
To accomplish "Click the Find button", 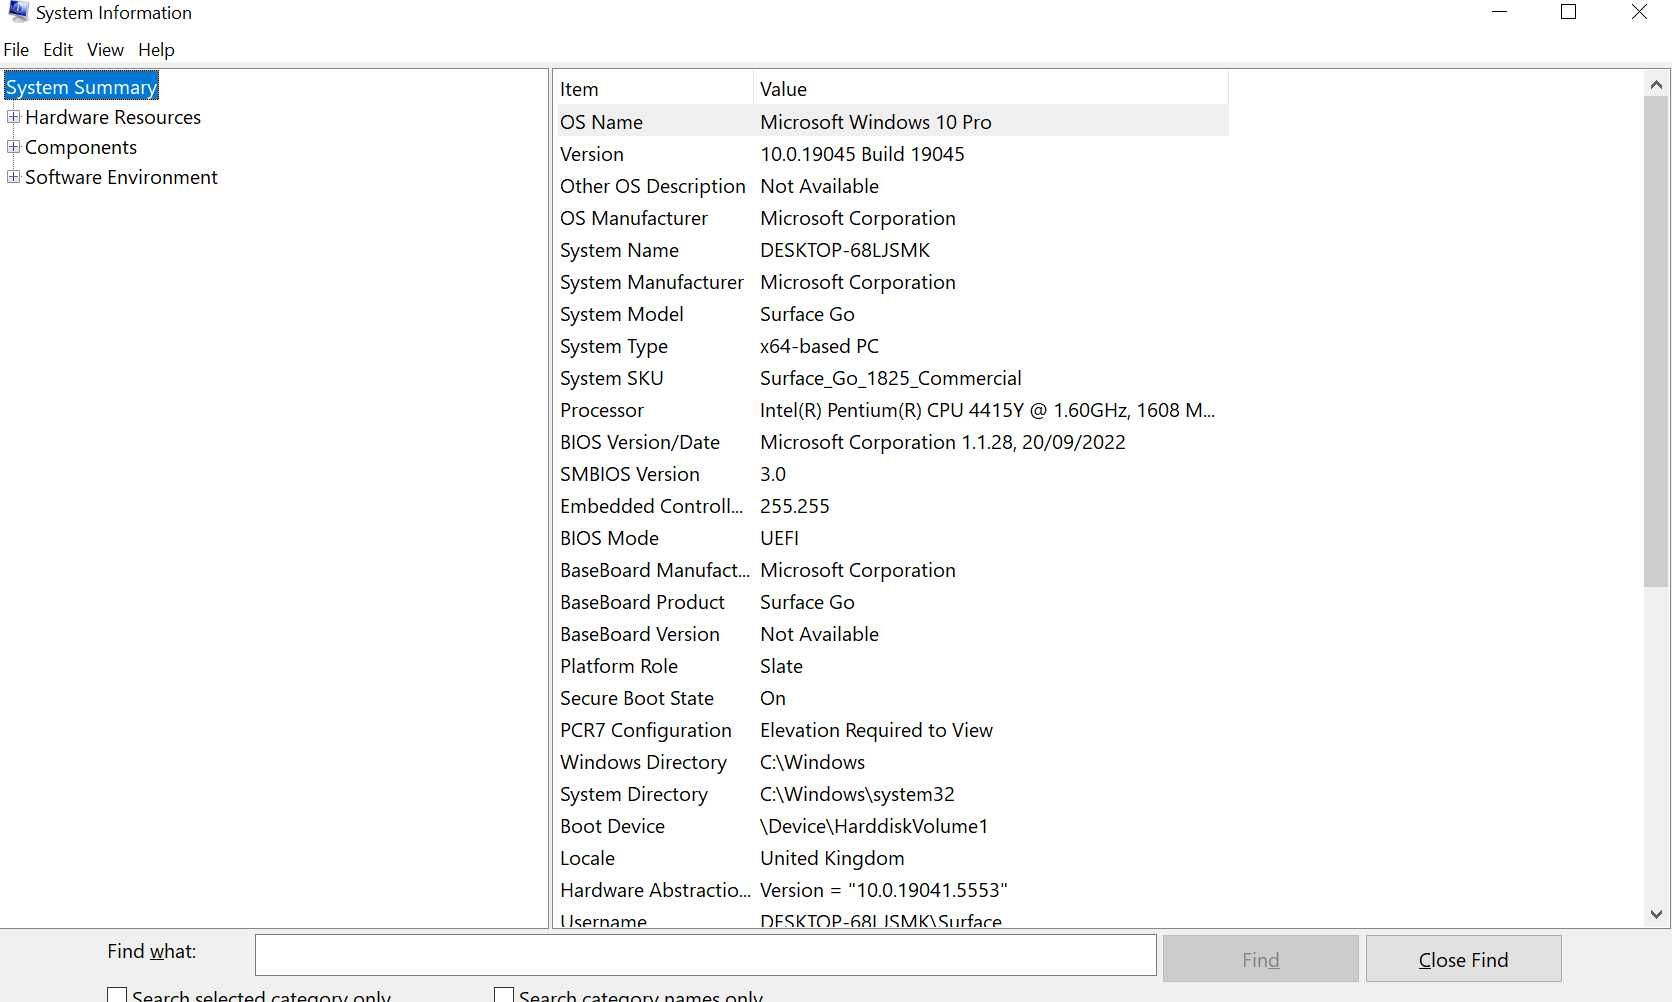I will coord(1260,959).
